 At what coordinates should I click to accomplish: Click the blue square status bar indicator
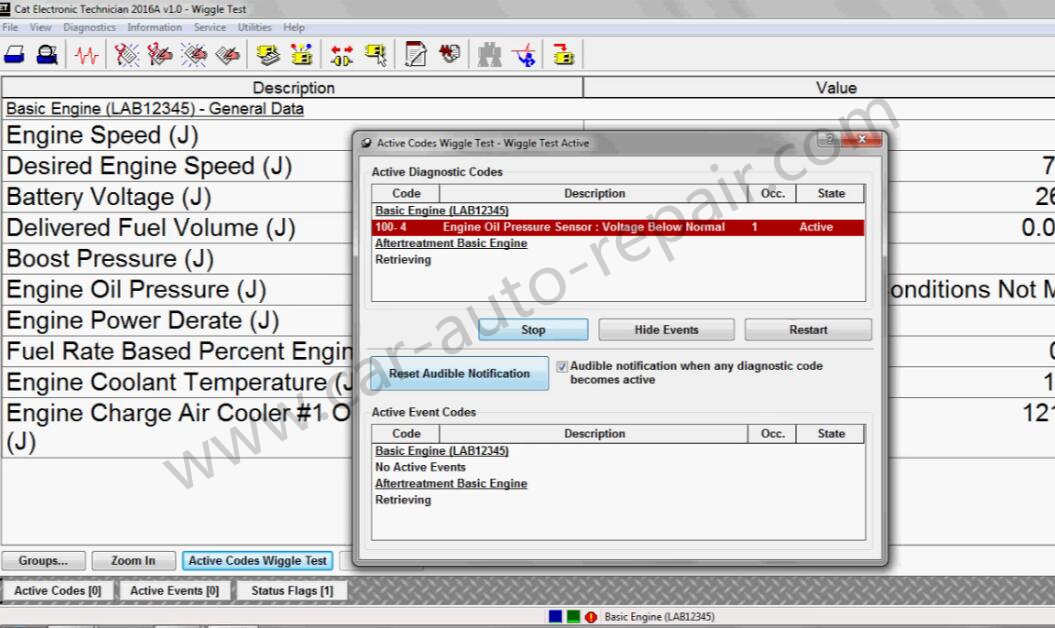pos(555,617)
